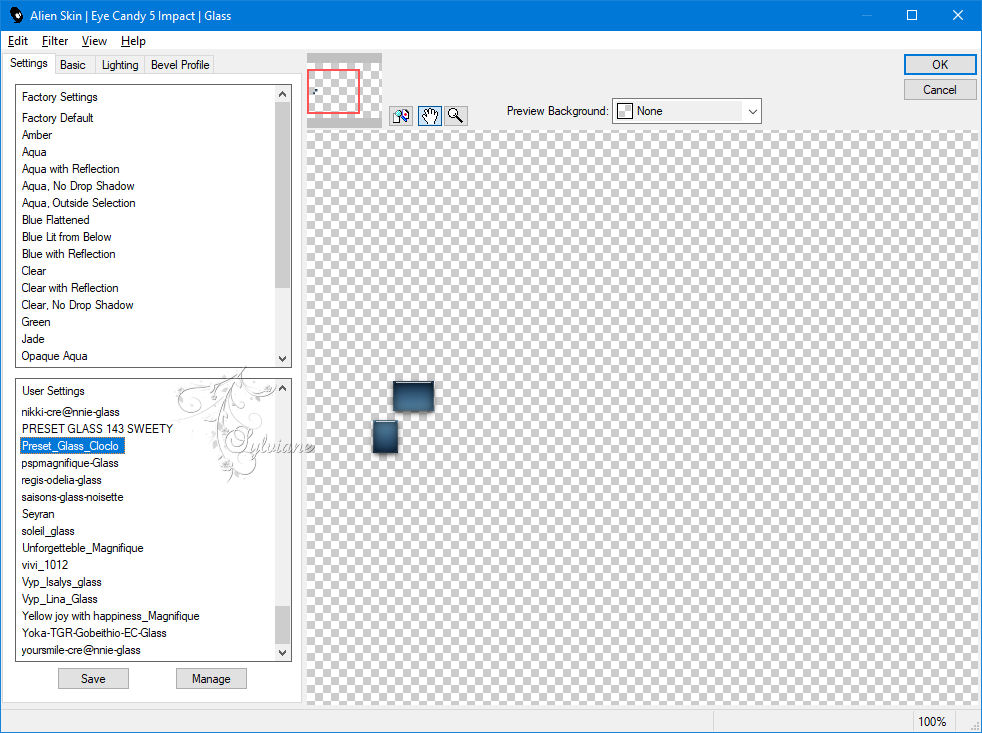Select Clear with Reflection preset

click(x=70, y=288)
